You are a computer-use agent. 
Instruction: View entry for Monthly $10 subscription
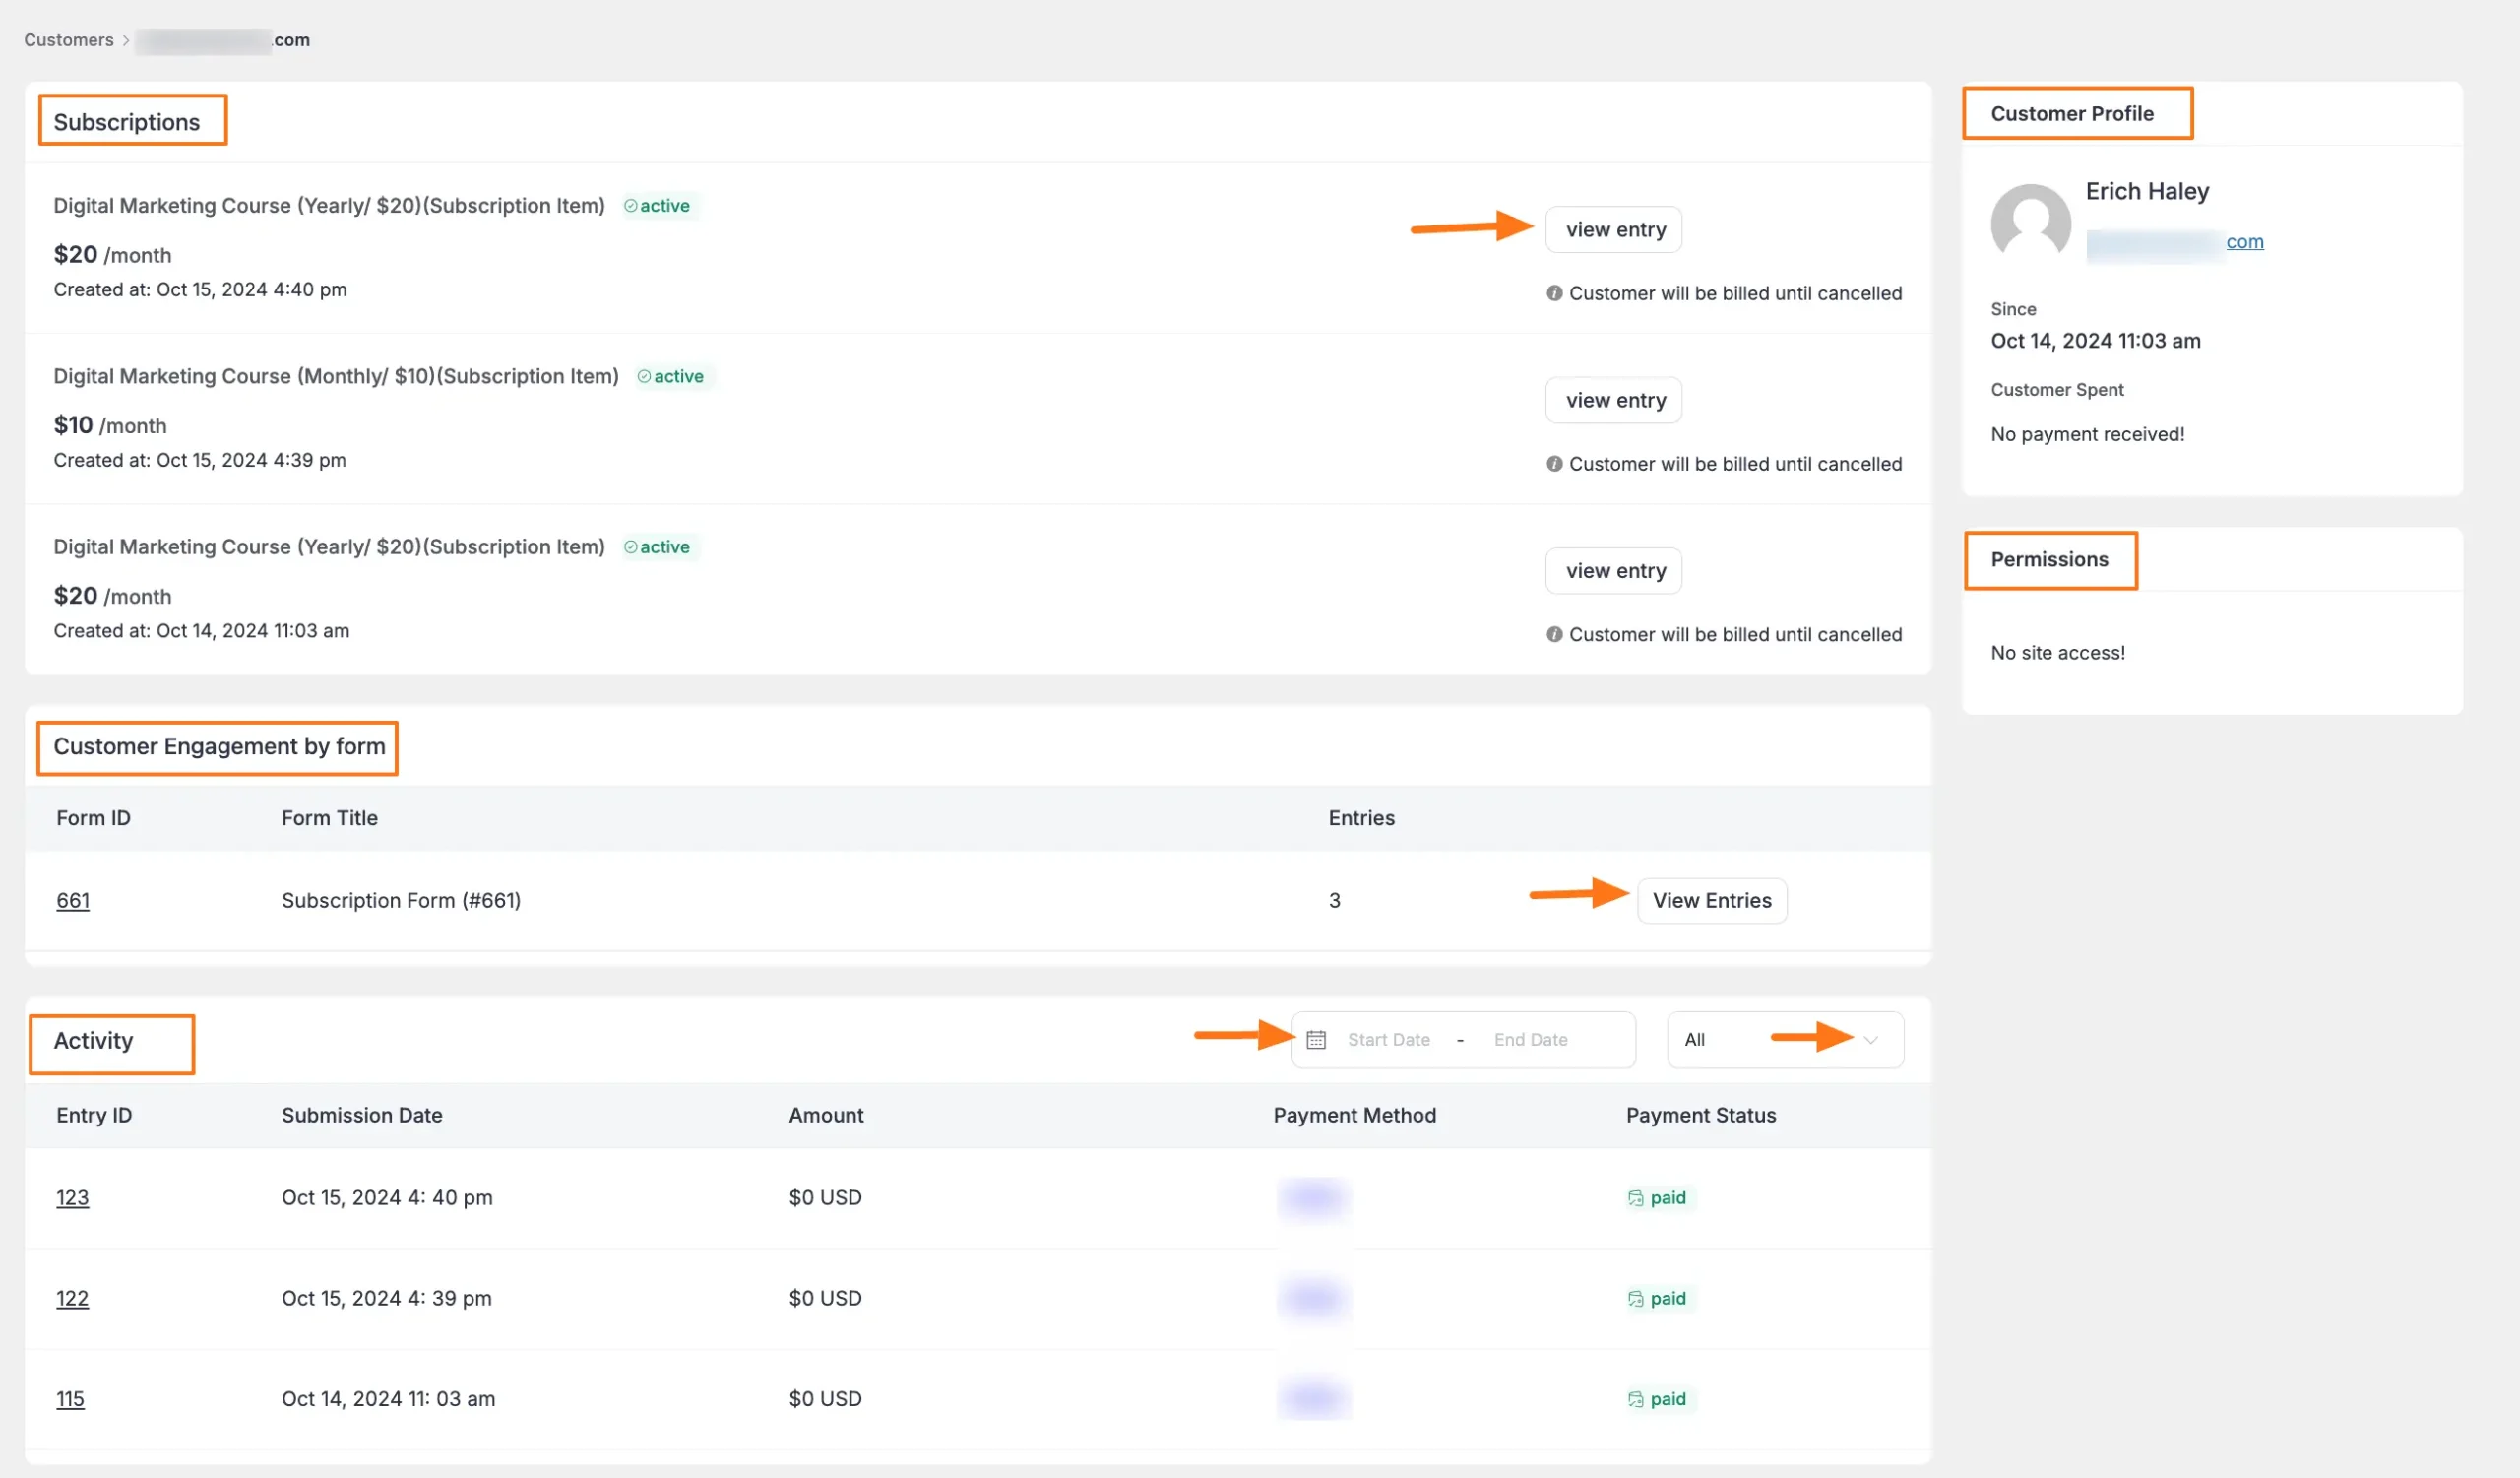pos(1614,400)
